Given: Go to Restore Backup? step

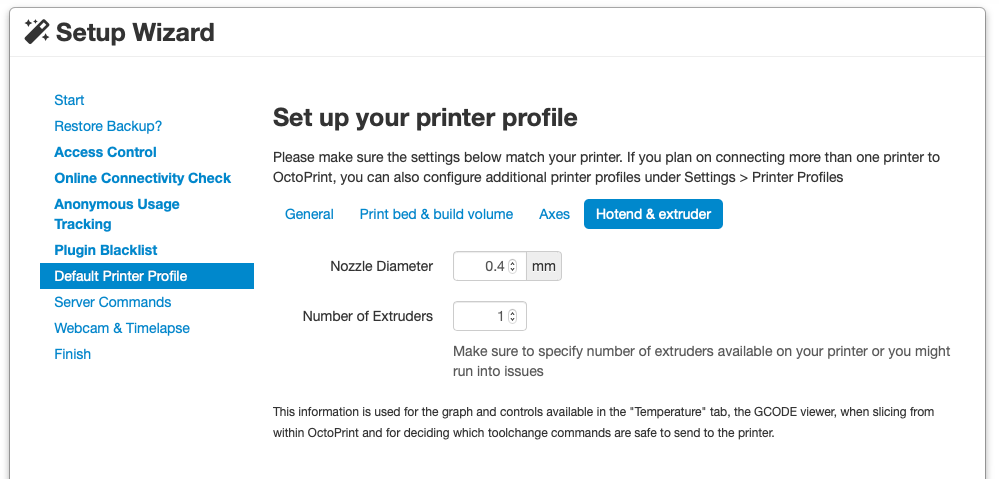Looking at the screenshot, I should click(108, 126).
